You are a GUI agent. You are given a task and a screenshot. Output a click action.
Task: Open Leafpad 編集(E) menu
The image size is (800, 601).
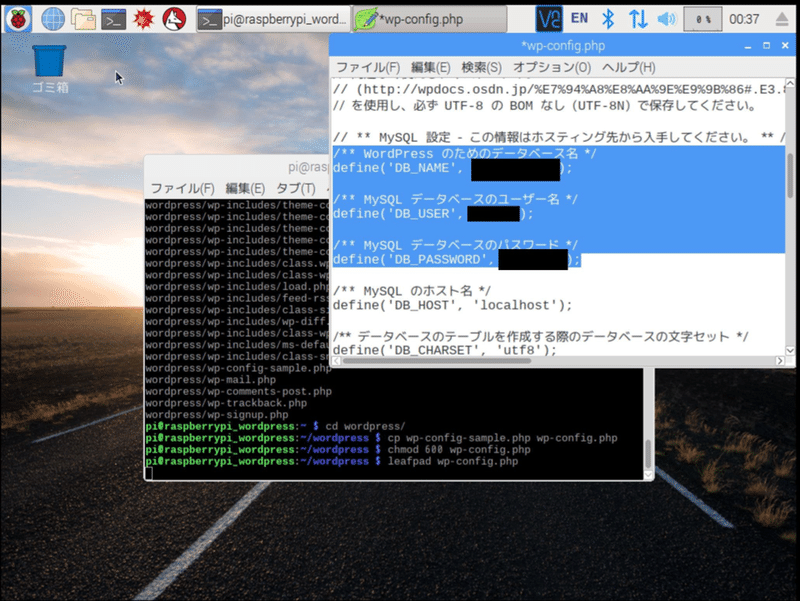tap(431, 67)
